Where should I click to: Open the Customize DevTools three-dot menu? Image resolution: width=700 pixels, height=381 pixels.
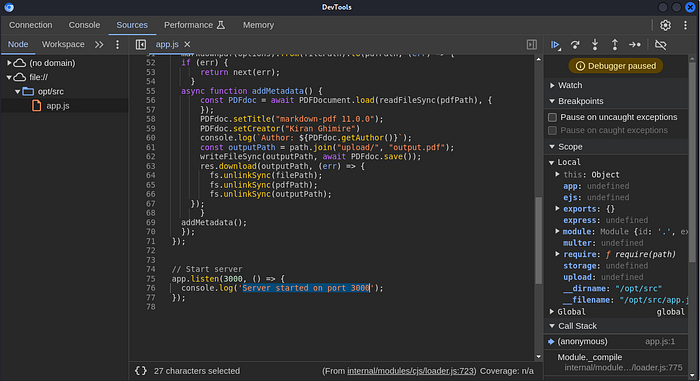(685, 25)
